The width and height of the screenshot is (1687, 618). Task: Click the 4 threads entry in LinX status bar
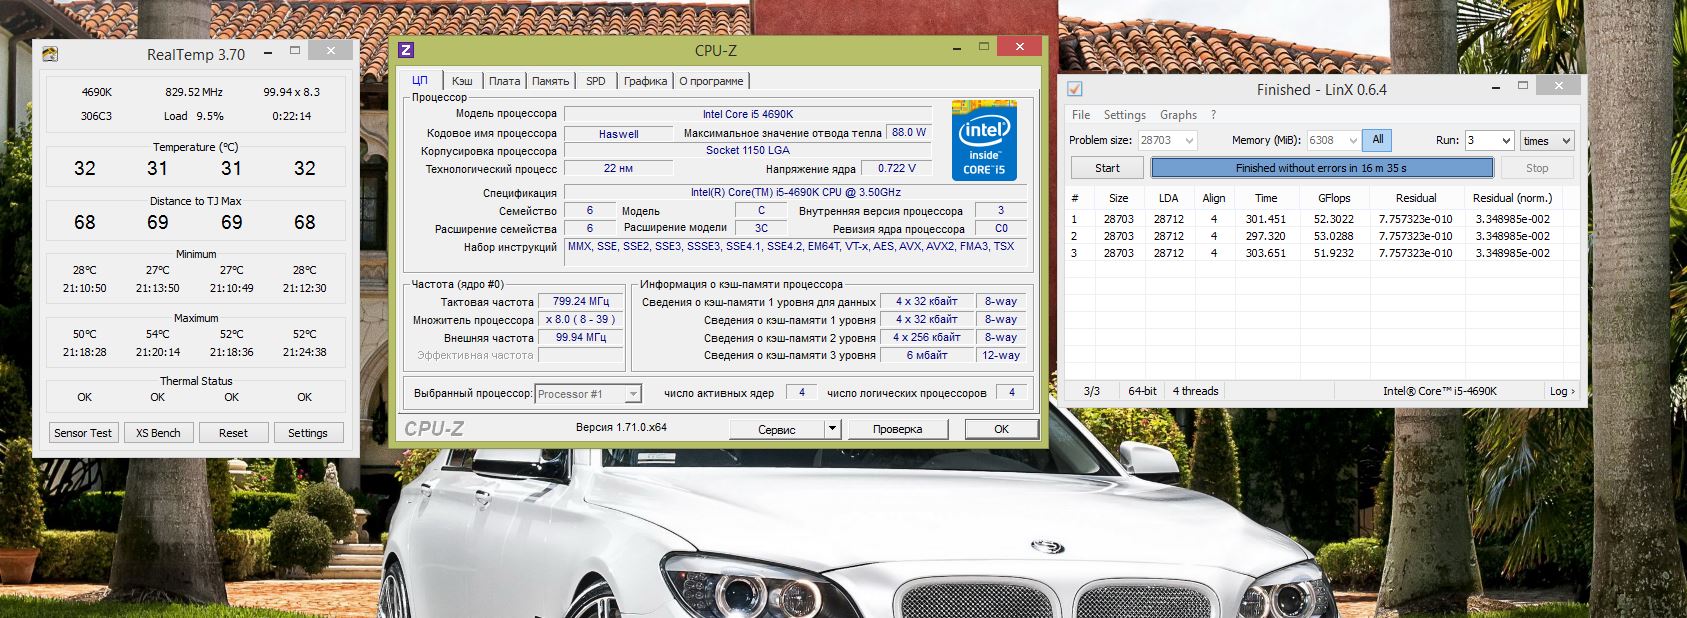click(1195, 391)
